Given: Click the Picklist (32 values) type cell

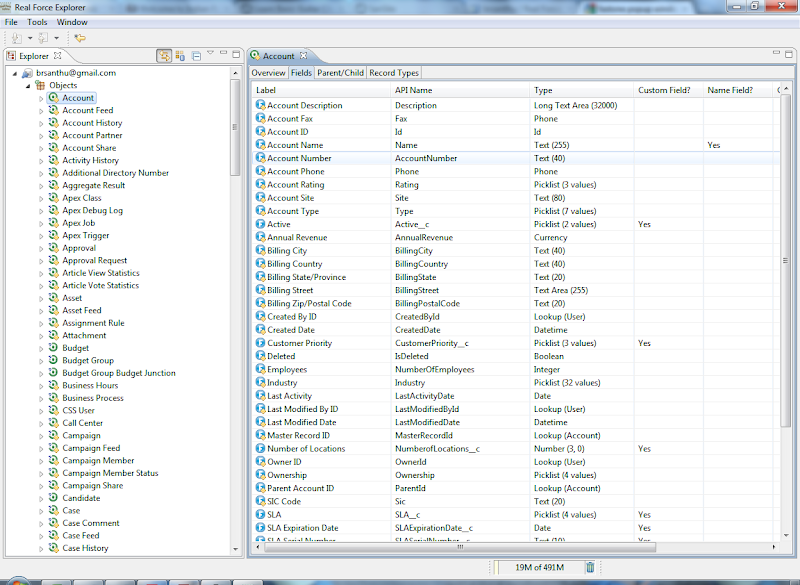Looking at the screenshot, I should click(x=567, y=383).
